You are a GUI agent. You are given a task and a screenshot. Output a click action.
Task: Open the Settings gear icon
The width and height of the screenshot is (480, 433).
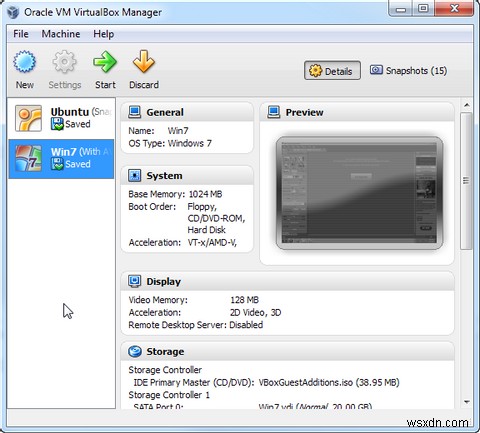point(64,62)
